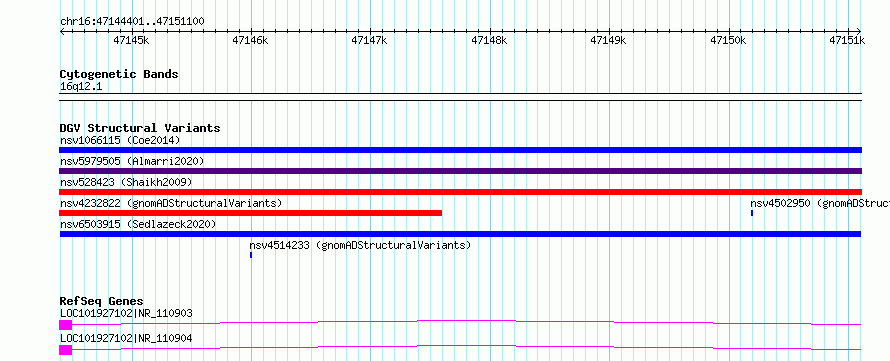This screenshot has height=361, width=890.
Task: Open nsv4514233 (gnomADStructuralVariants) label
Action: tap(360, 245)
